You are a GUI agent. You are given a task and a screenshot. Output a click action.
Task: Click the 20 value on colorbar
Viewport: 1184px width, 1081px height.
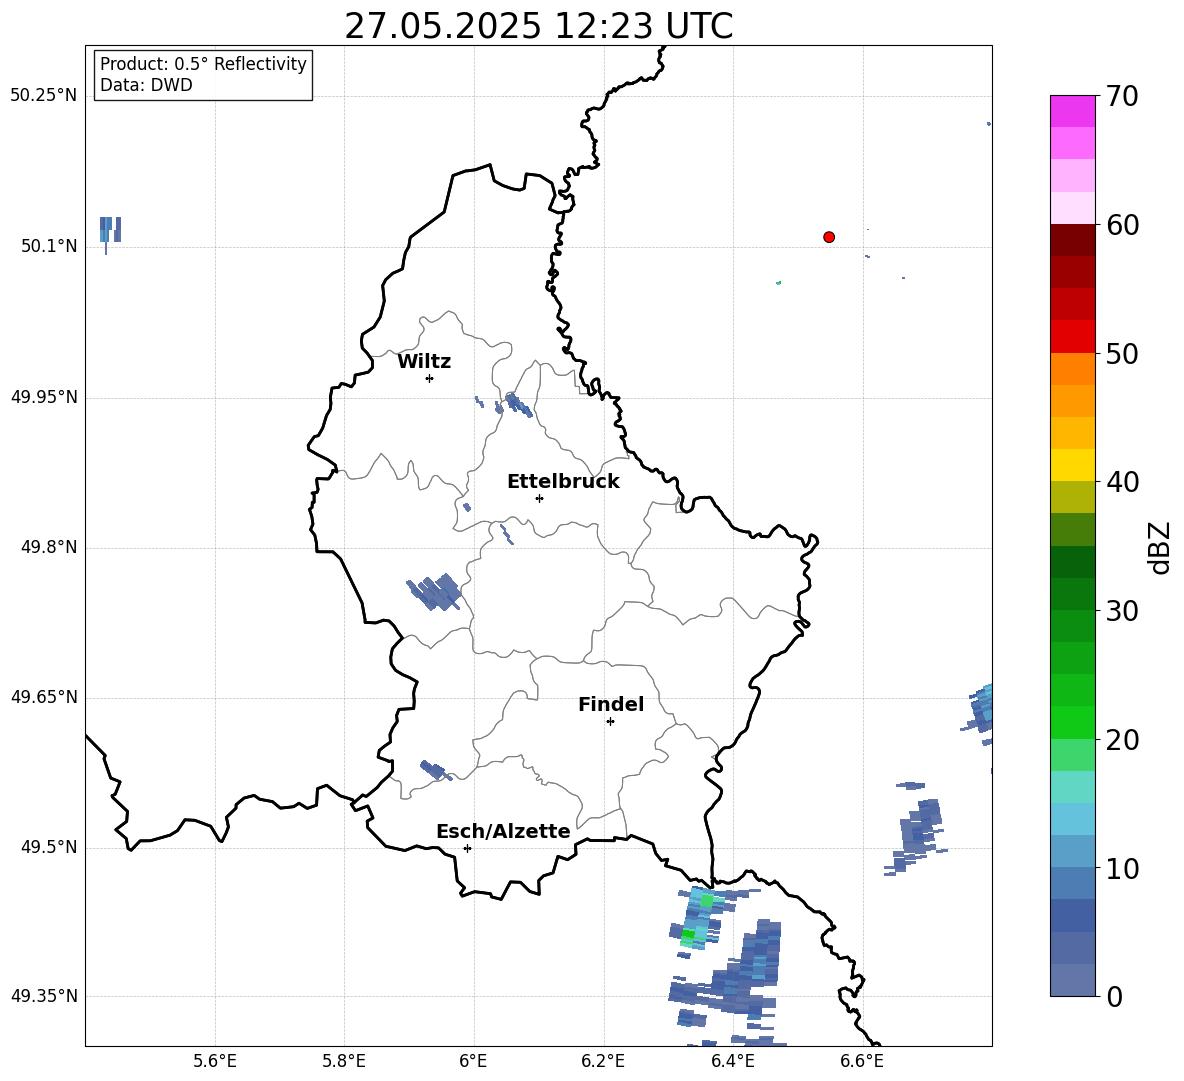[x=1122, y=740]
